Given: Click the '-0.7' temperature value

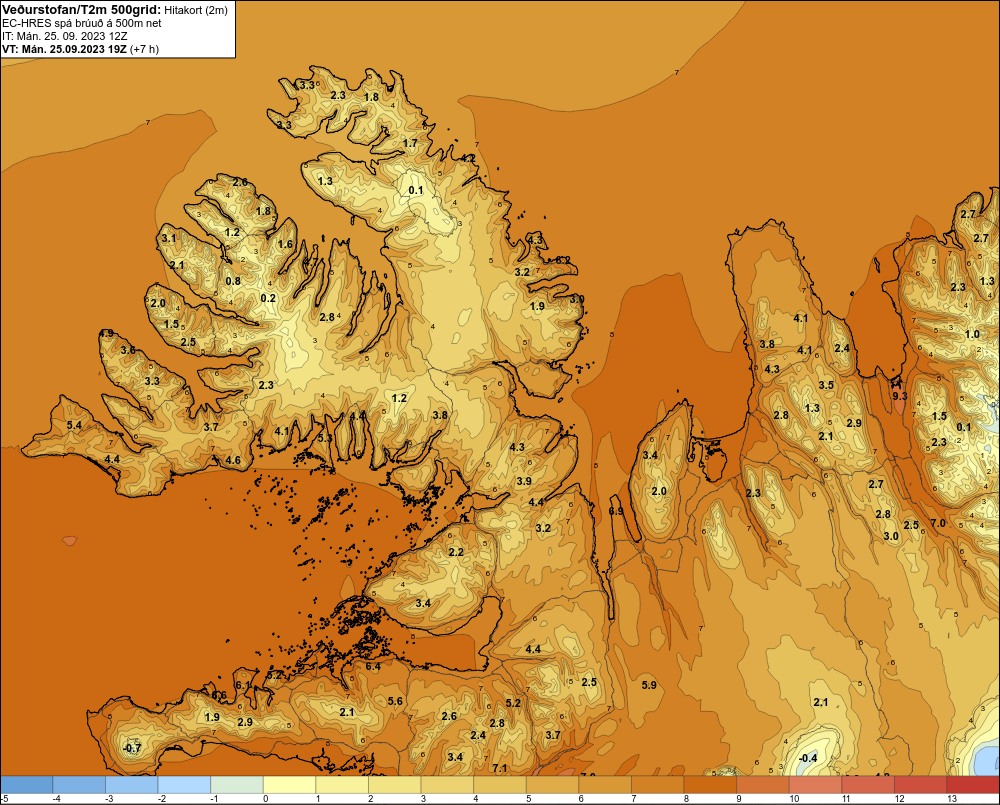Looking at the screenshot, I should [x=132, y=748].
